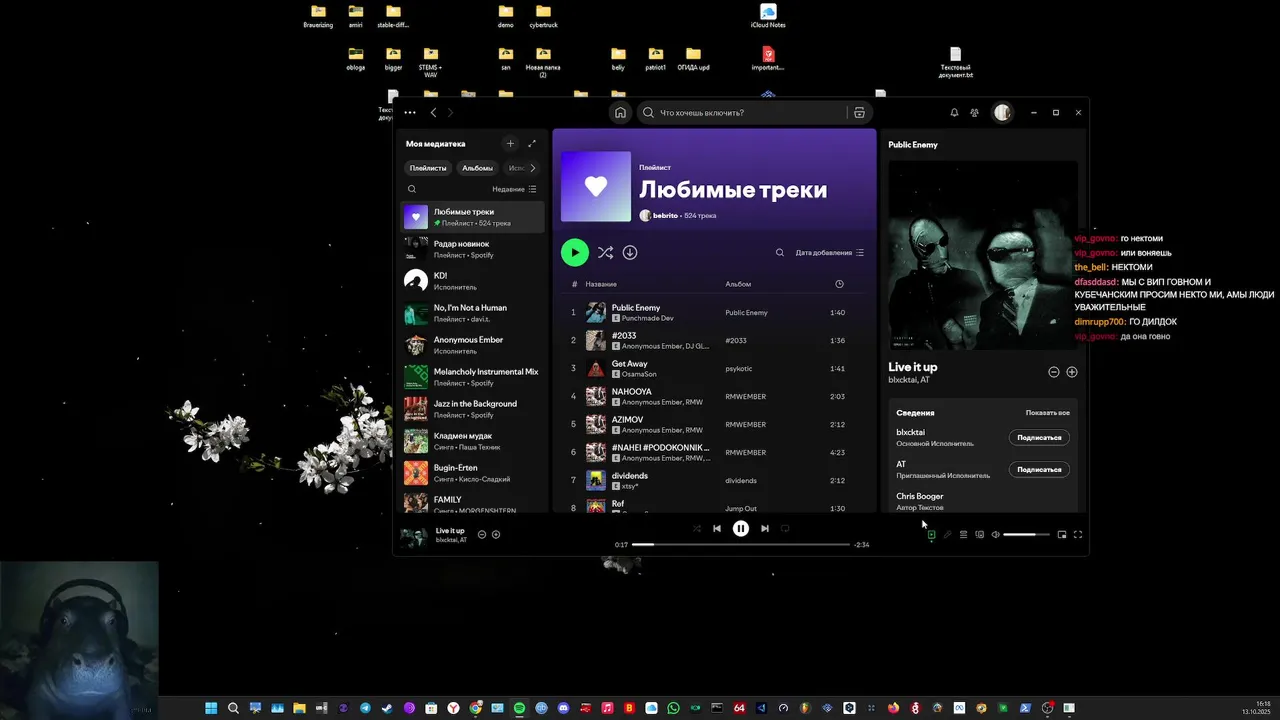Screen dimensions: 1280x720
Task: Adjust the volume slider
Action: [x=1027, y=535]
